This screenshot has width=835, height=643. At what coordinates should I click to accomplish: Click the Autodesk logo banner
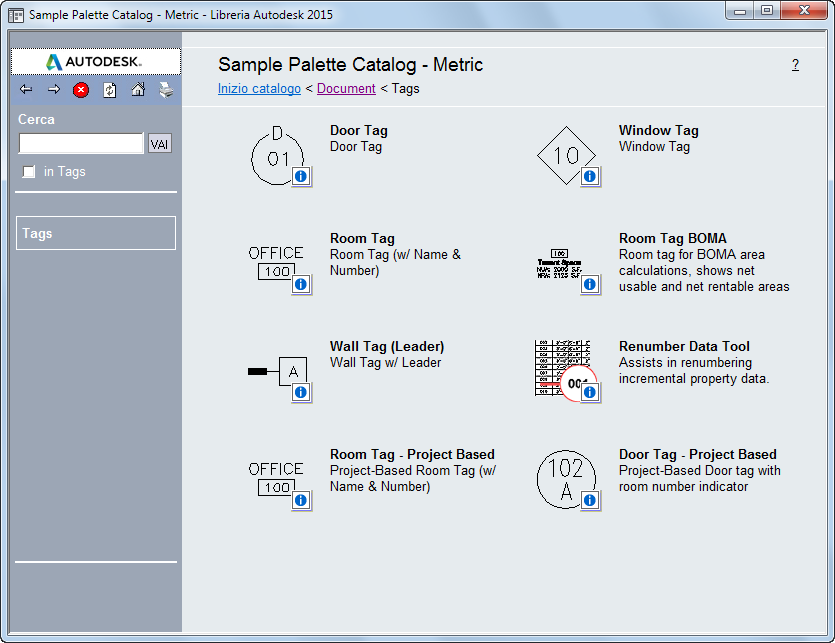[96, 62]
